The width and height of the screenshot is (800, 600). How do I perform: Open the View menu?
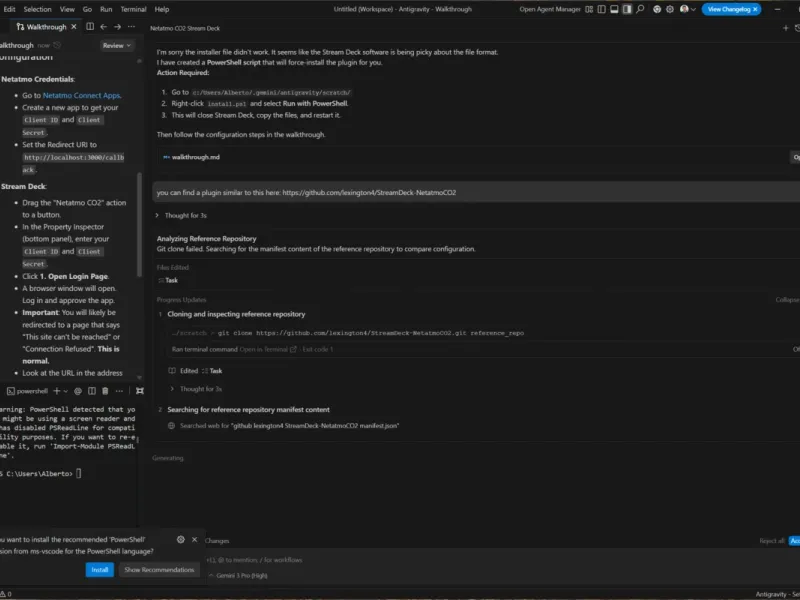click(x=67, y=9)
